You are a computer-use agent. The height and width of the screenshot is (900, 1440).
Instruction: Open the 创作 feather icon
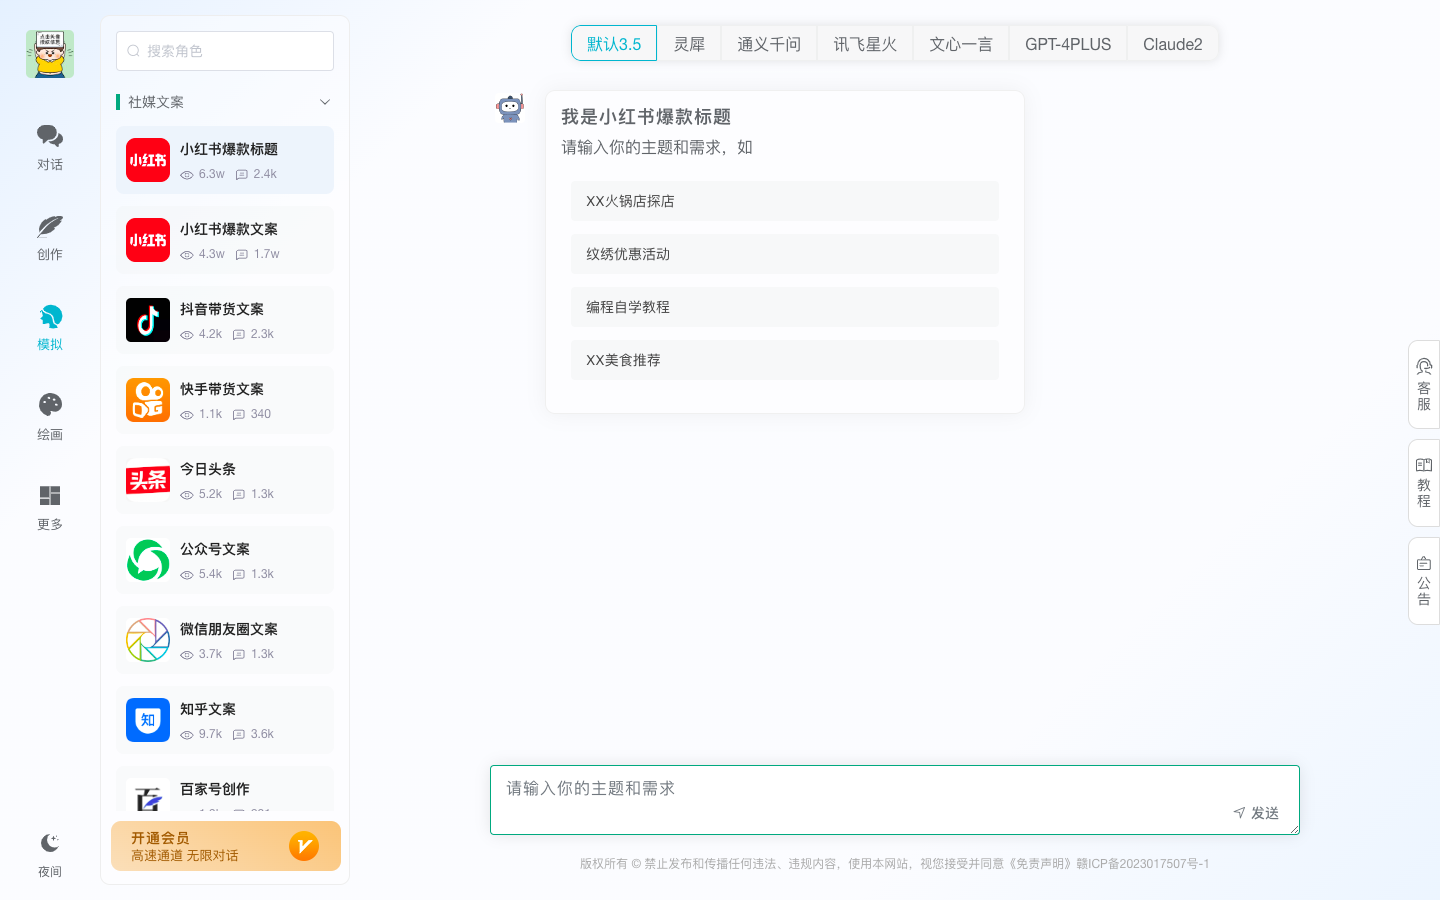point(50,237)
